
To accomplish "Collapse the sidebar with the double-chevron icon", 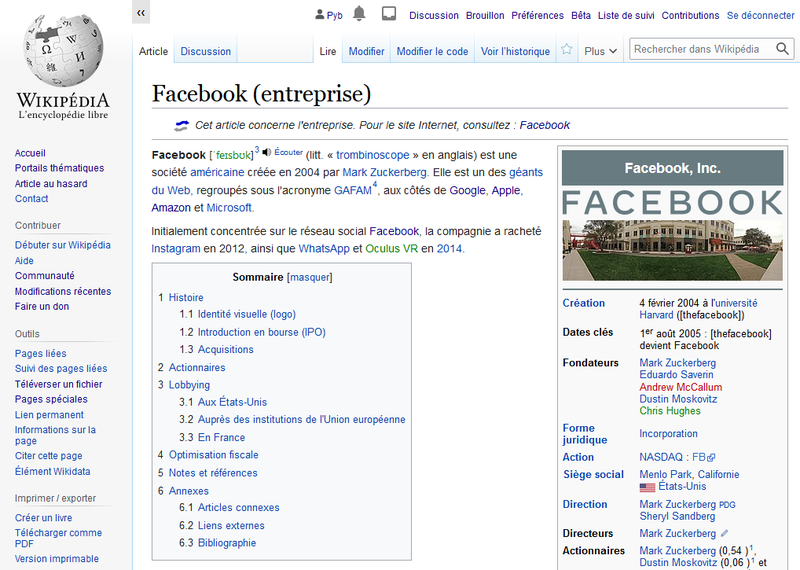I will [x=141, y=13].
